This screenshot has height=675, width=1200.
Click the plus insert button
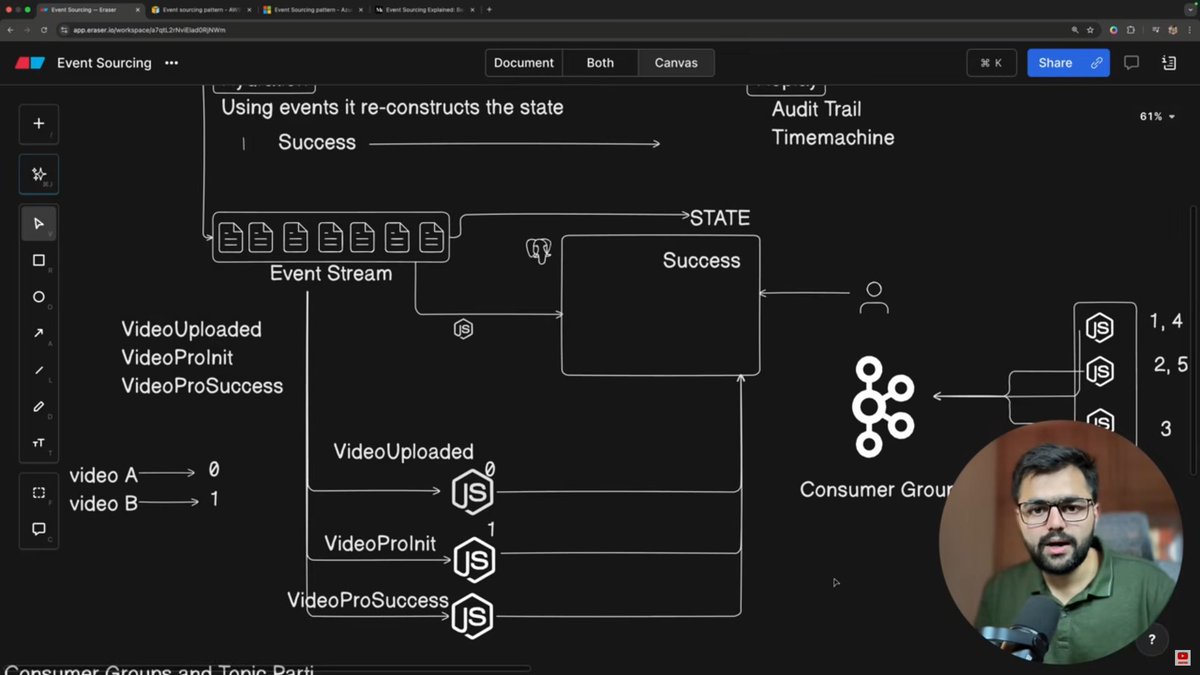click(38, 124)
